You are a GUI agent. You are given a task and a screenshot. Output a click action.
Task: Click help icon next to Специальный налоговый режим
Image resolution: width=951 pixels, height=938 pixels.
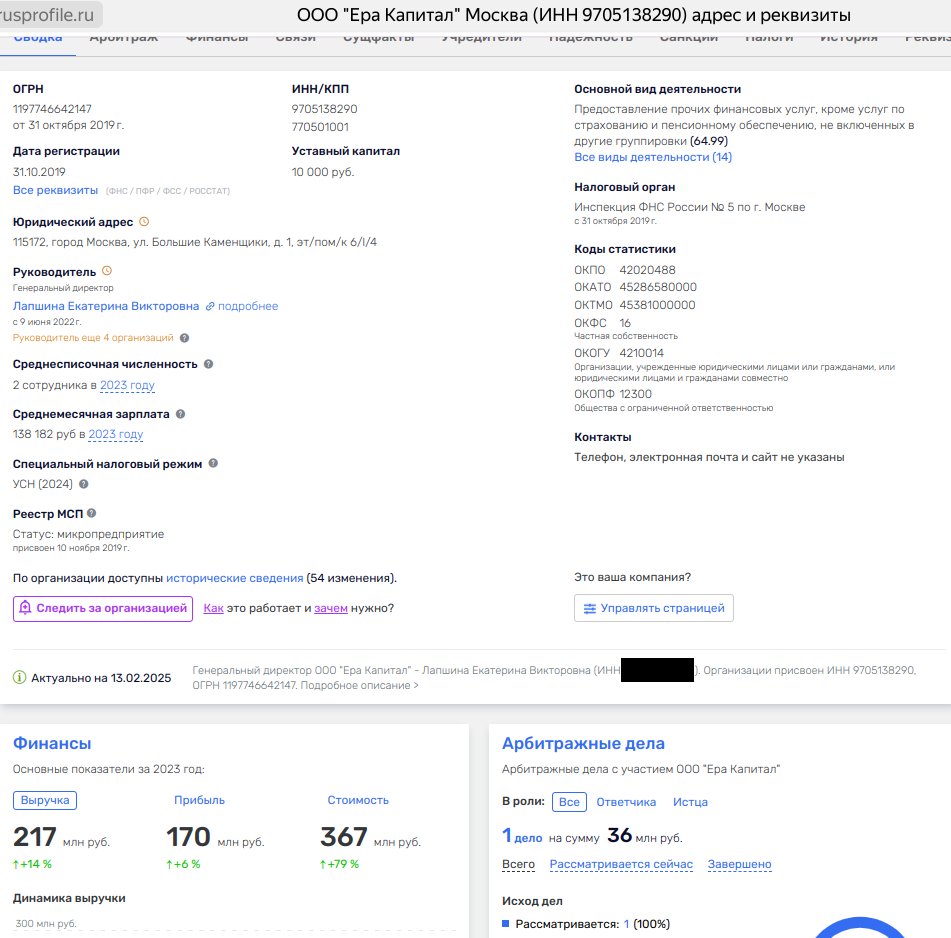point(213,463)
